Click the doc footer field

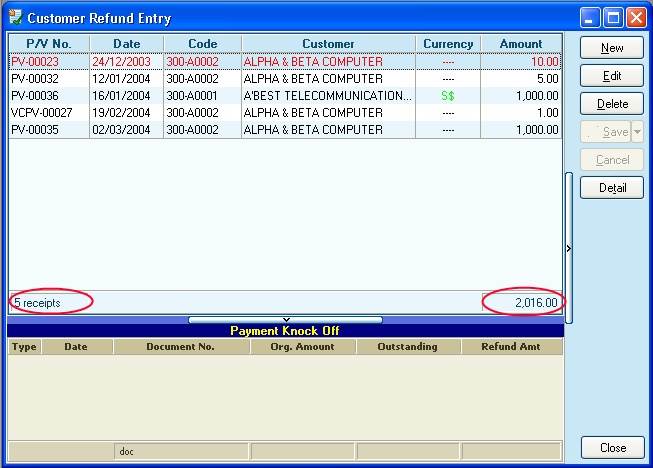tap(181, 451)
